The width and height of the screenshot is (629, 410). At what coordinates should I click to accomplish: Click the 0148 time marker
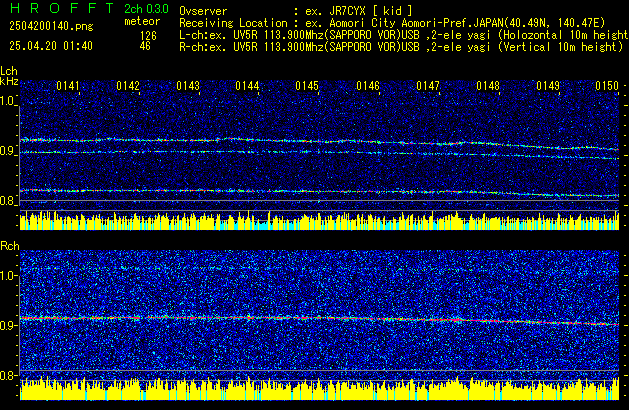[488, 86]
